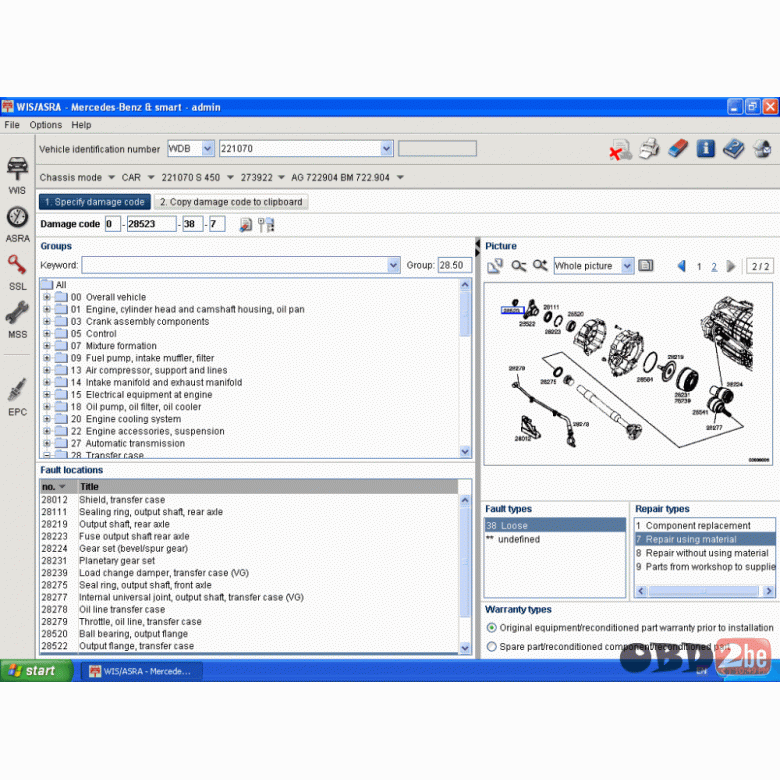This screenshot has width=780, height=780.
Task: Open the AG 722904 transmission dropdown
Action: click(400, 178)
